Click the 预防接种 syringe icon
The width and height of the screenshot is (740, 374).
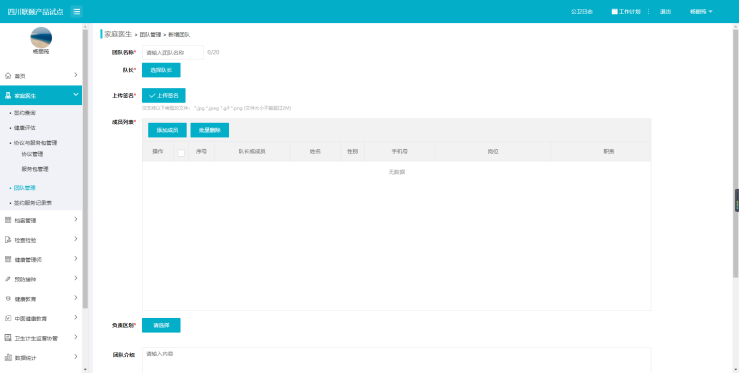8,279
